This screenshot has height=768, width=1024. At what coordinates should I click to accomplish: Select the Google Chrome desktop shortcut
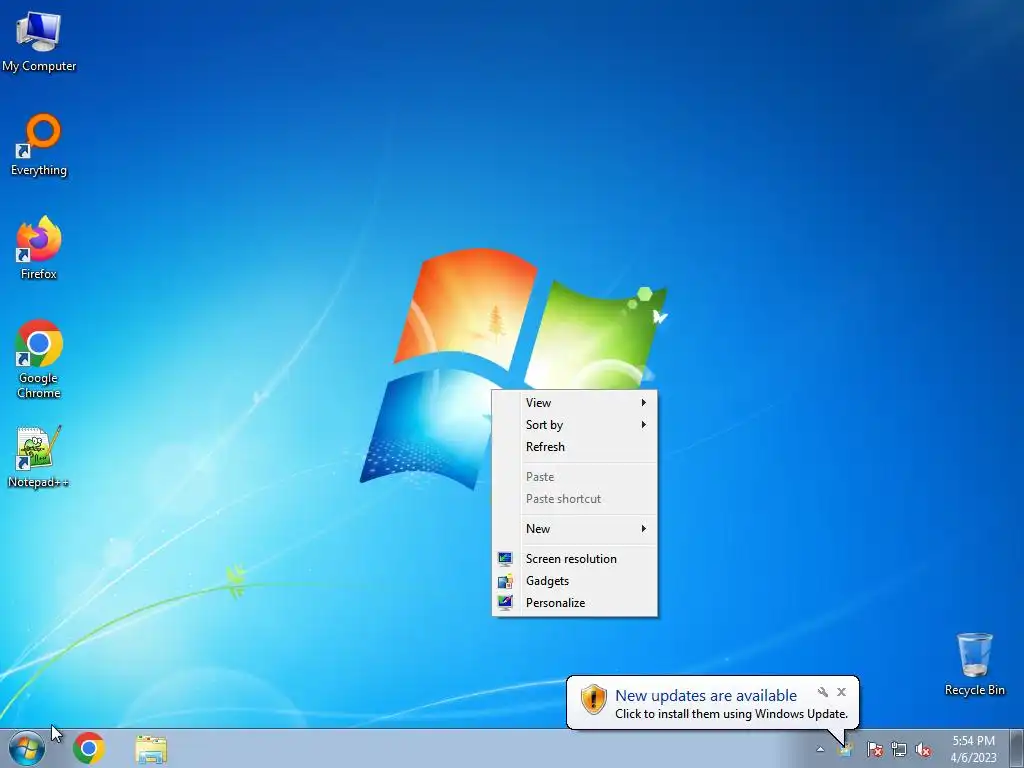pos(39,359)
